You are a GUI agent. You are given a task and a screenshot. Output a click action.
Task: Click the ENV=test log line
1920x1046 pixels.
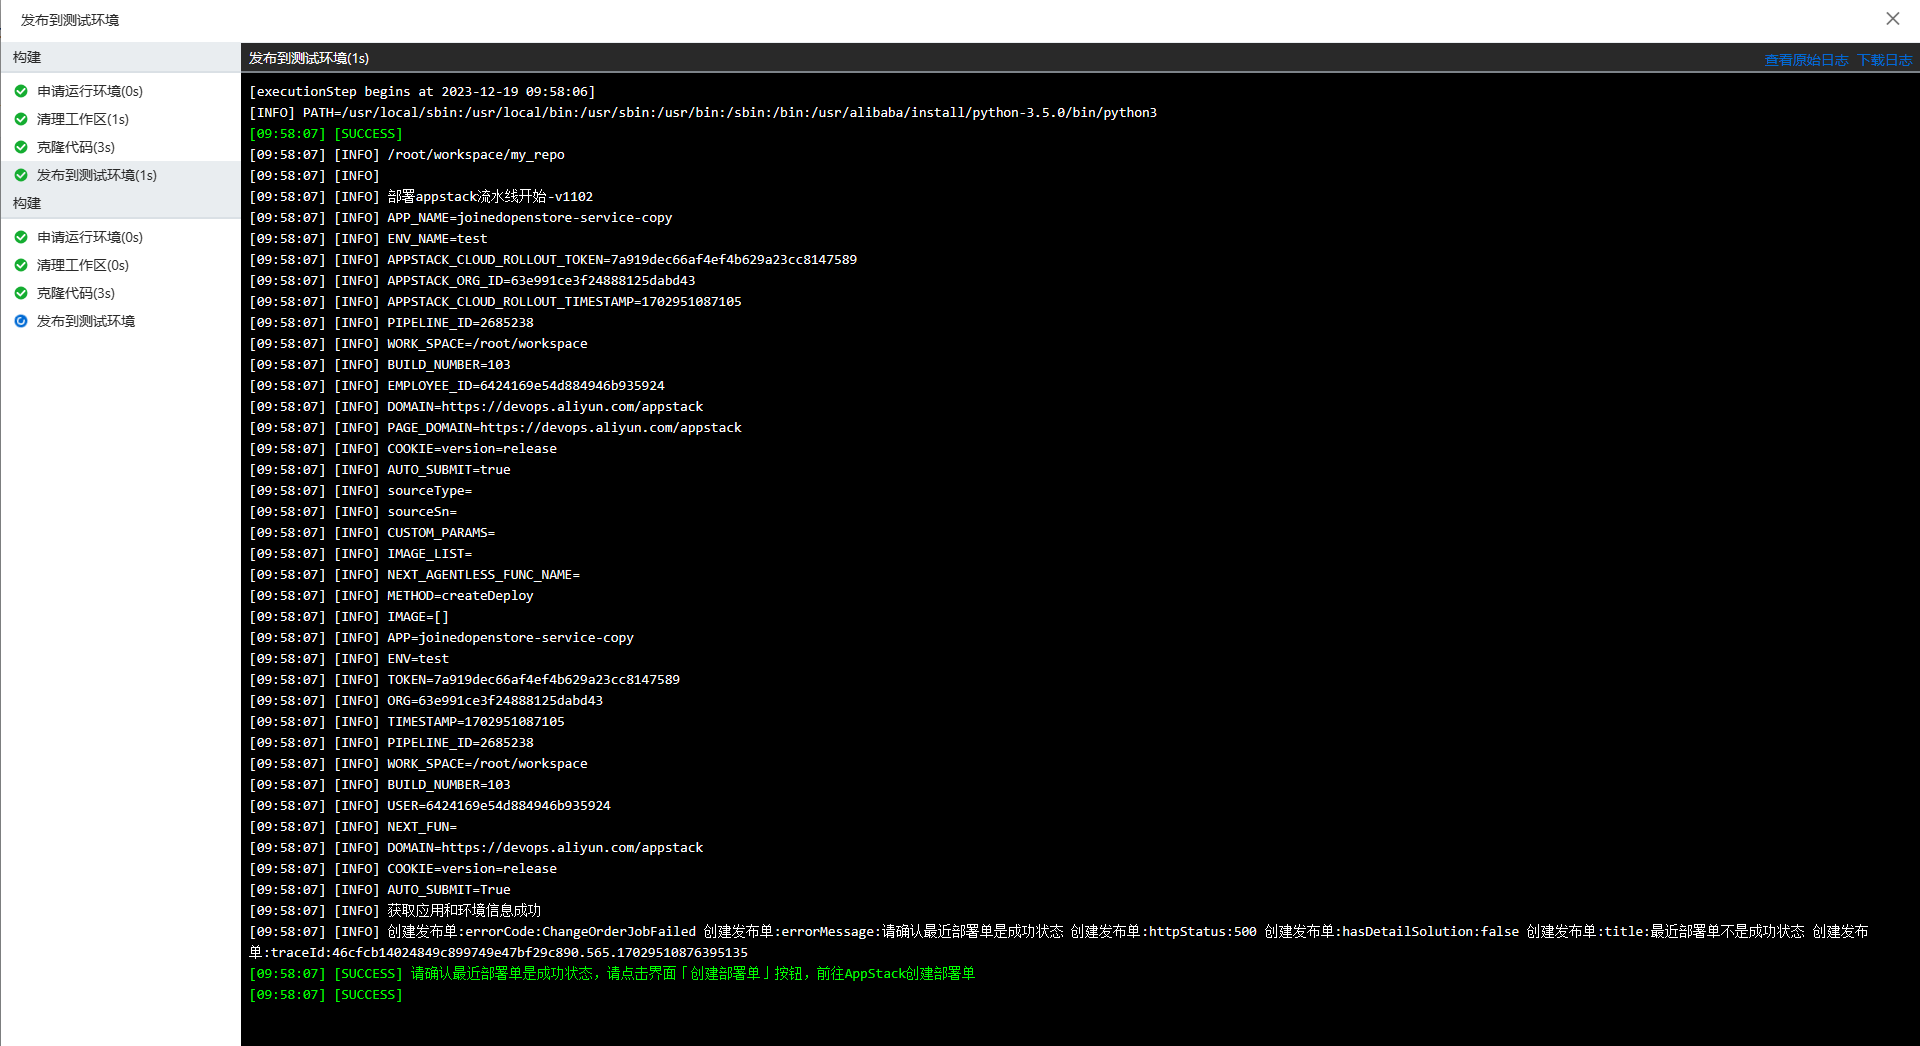[349, 658]
